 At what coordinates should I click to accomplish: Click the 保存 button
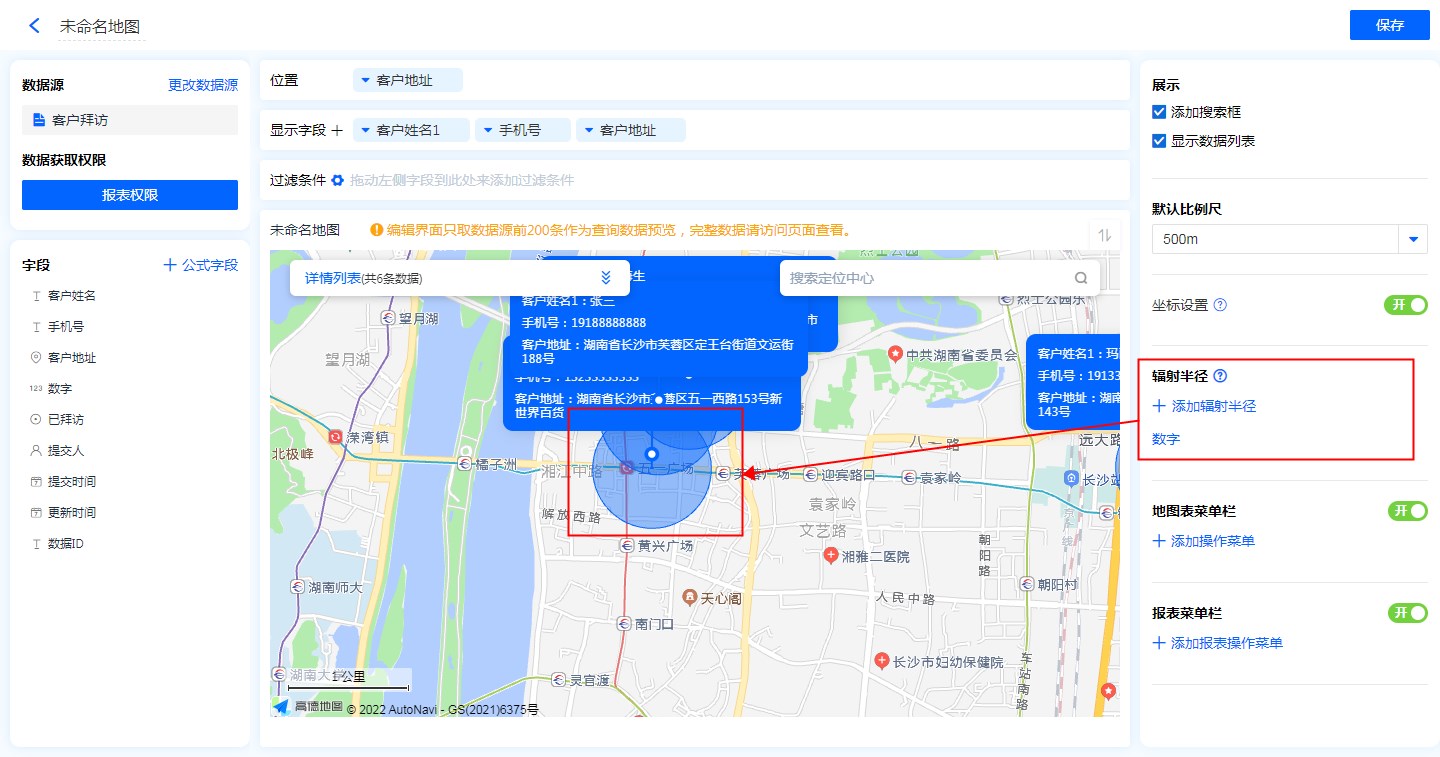tap(1389, 26)
